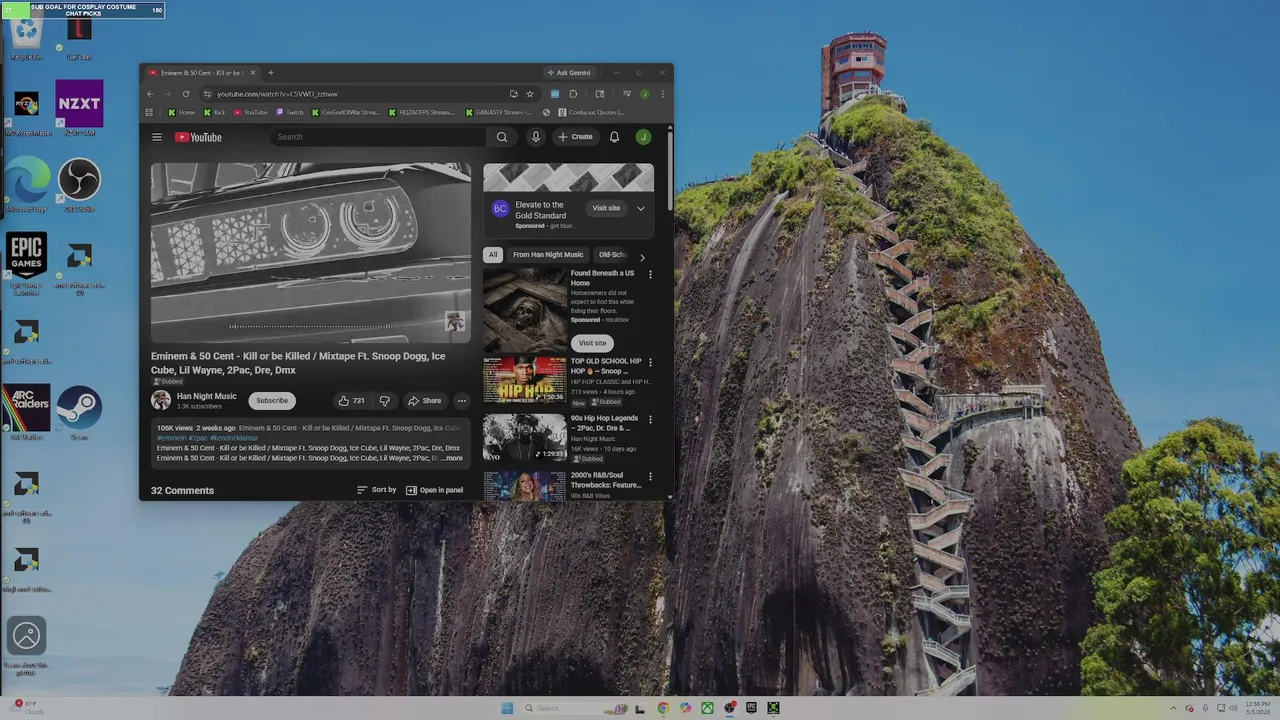Screen dimensions: 1280x720
Task: Open Sort by comments dropdown
Action: [x=377, y=490]
